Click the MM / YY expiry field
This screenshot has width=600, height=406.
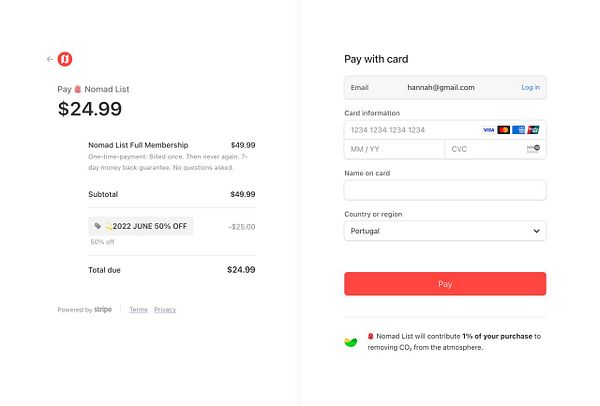[394, 149]
